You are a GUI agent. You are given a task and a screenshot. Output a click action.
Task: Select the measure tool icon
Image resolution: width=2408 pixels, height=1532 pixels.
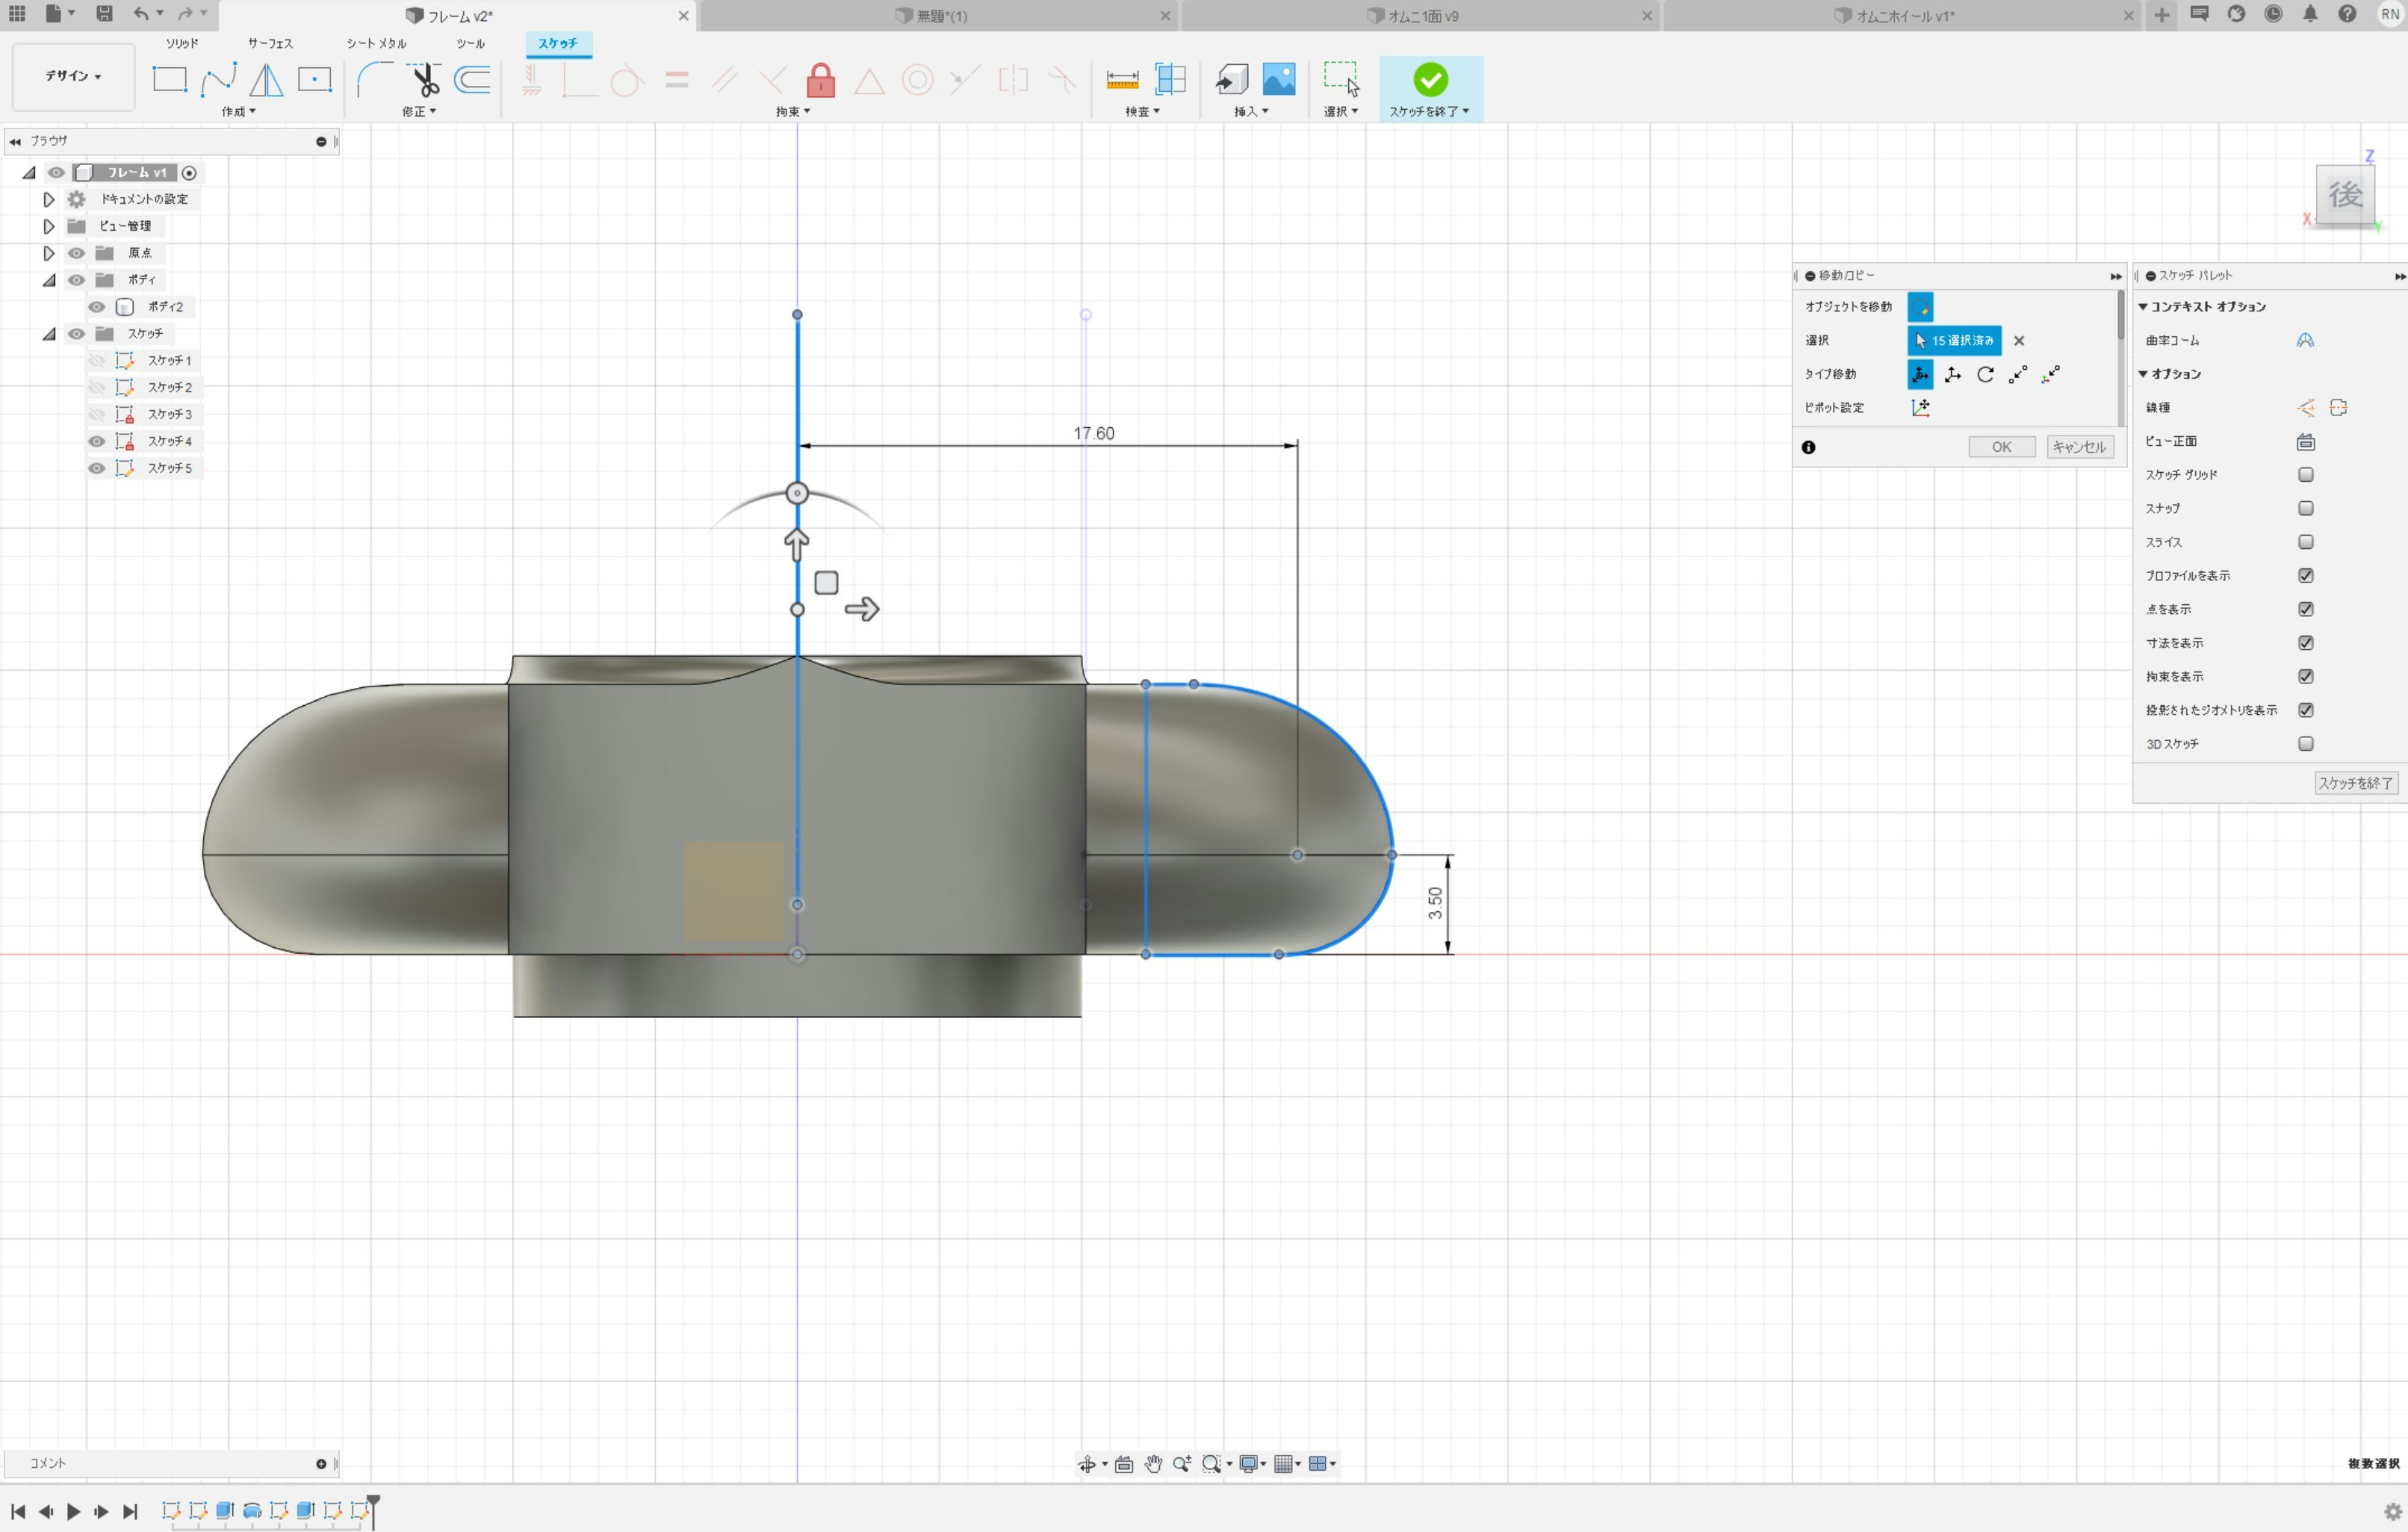[1122, 79]
